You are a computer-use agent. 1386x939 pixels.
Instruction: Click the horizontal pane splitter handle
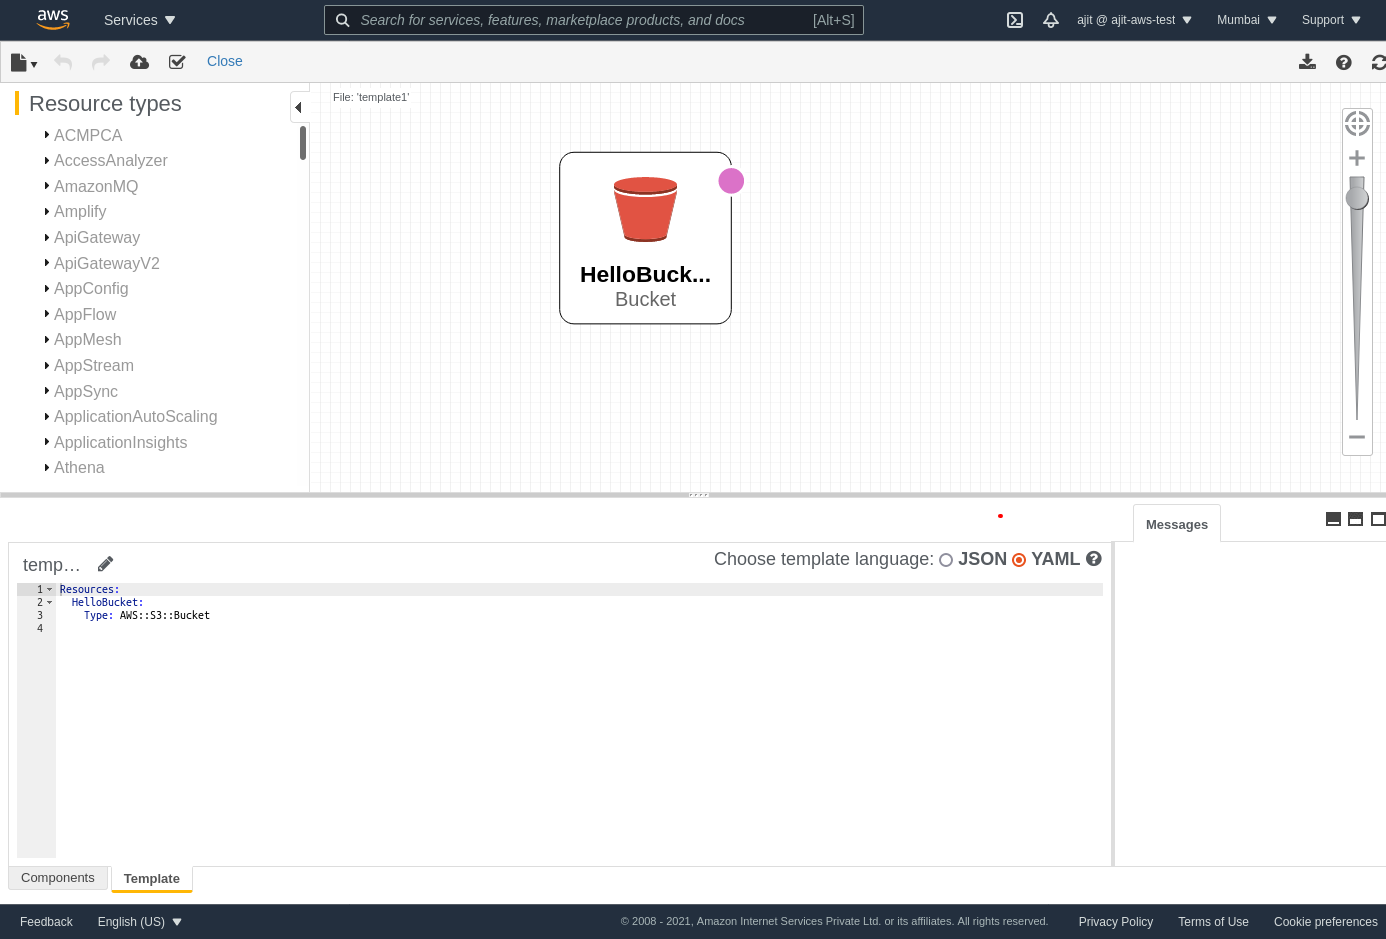click(x=698, y=495)
